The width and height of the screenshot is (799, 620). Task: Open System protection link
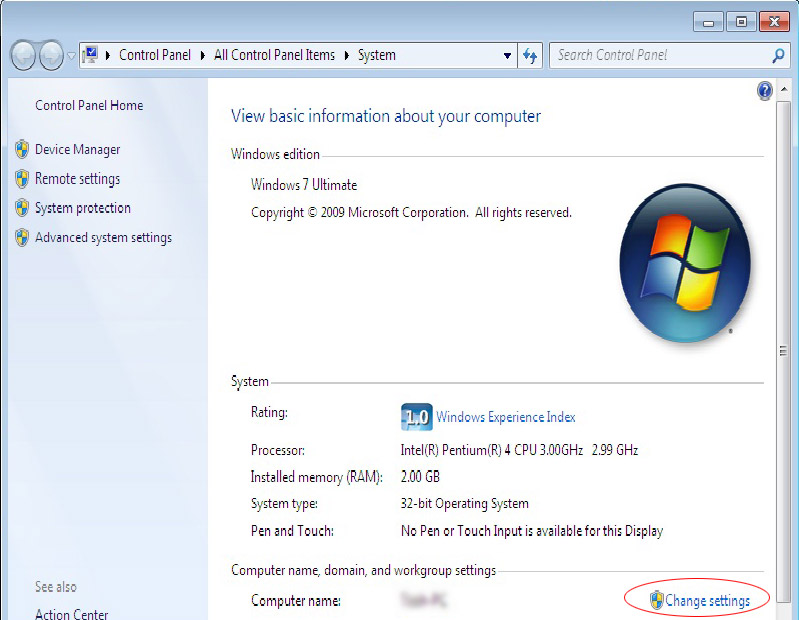[83, 208]
